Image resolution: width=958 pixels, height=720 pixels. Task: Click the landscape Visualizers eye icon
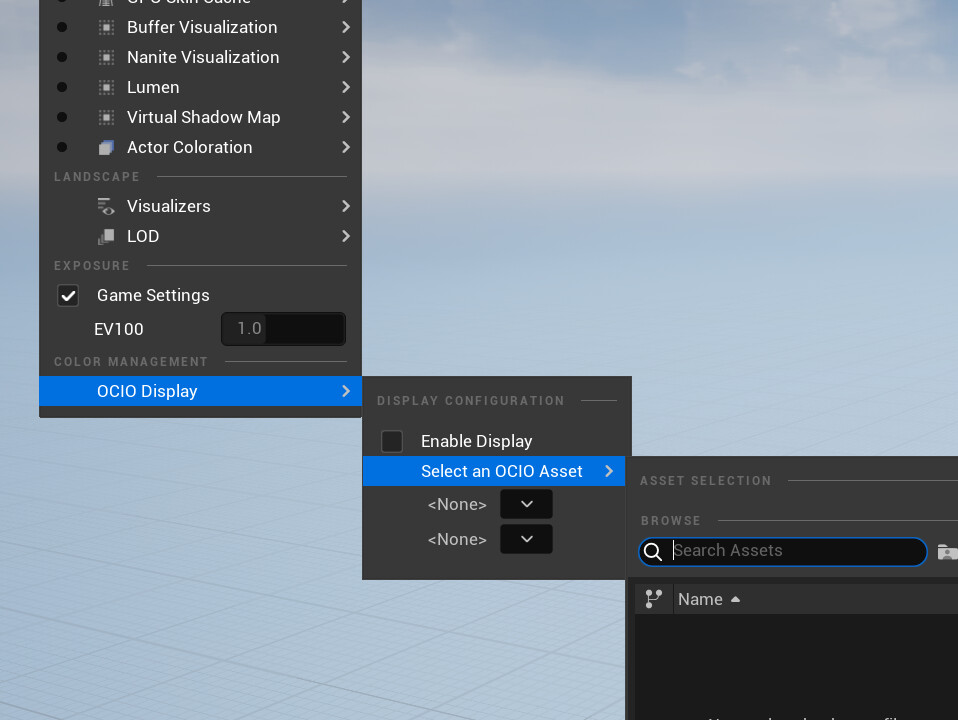106,207
